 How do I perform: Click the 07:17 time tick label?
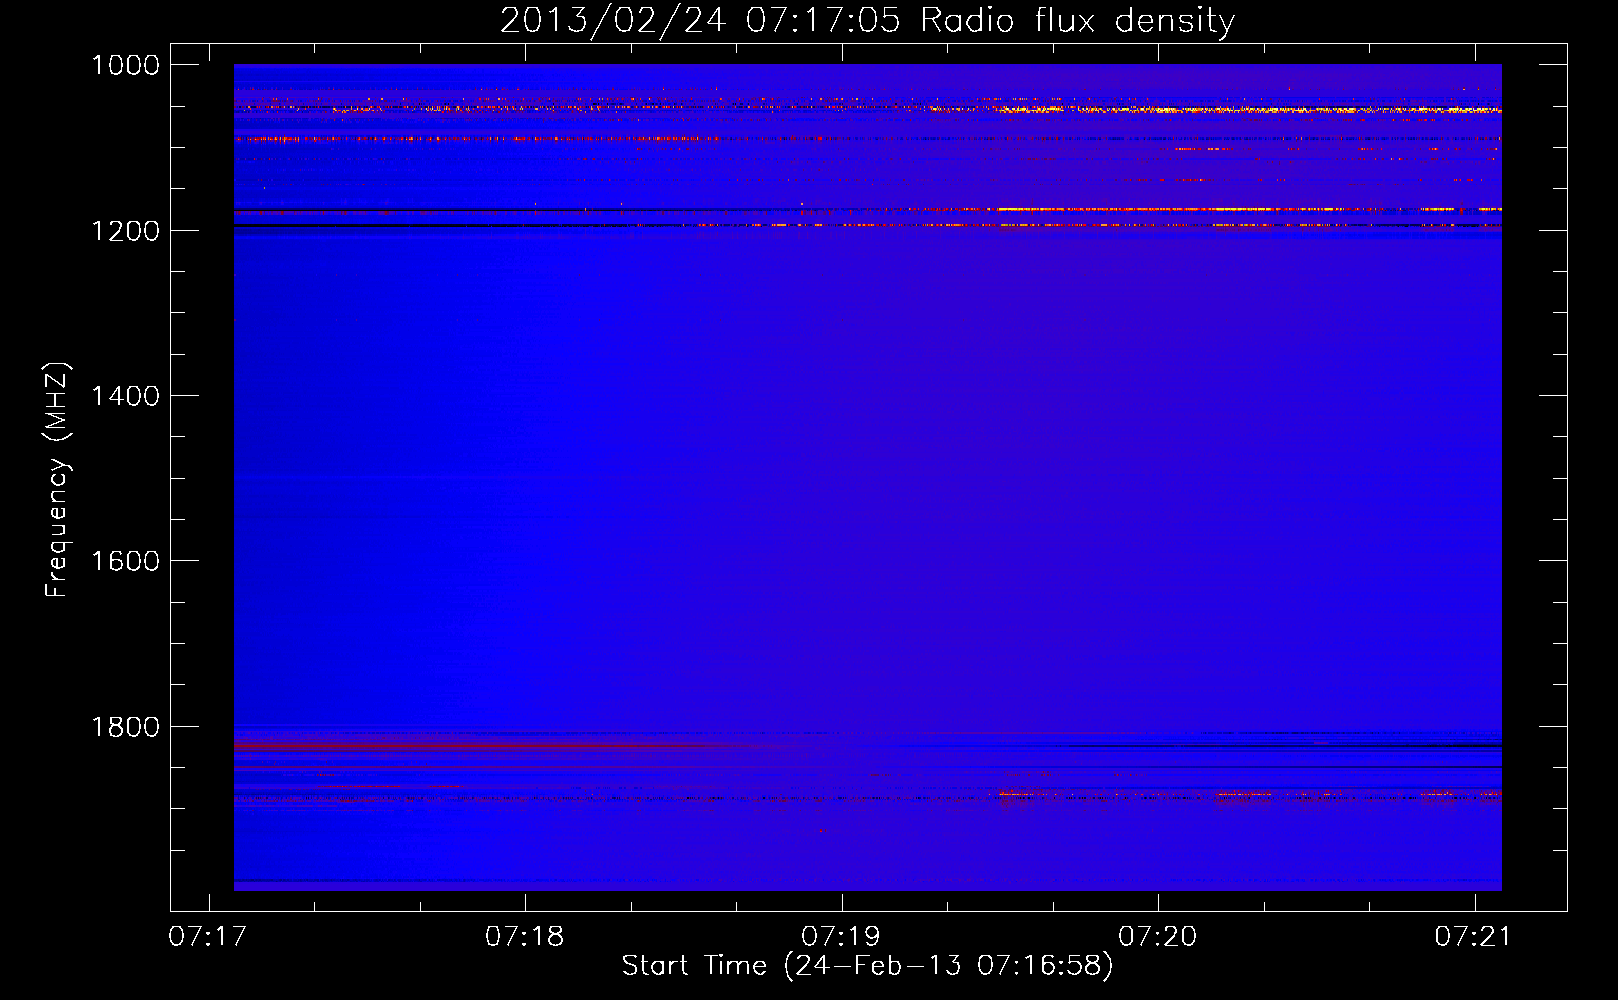(208, 936)
